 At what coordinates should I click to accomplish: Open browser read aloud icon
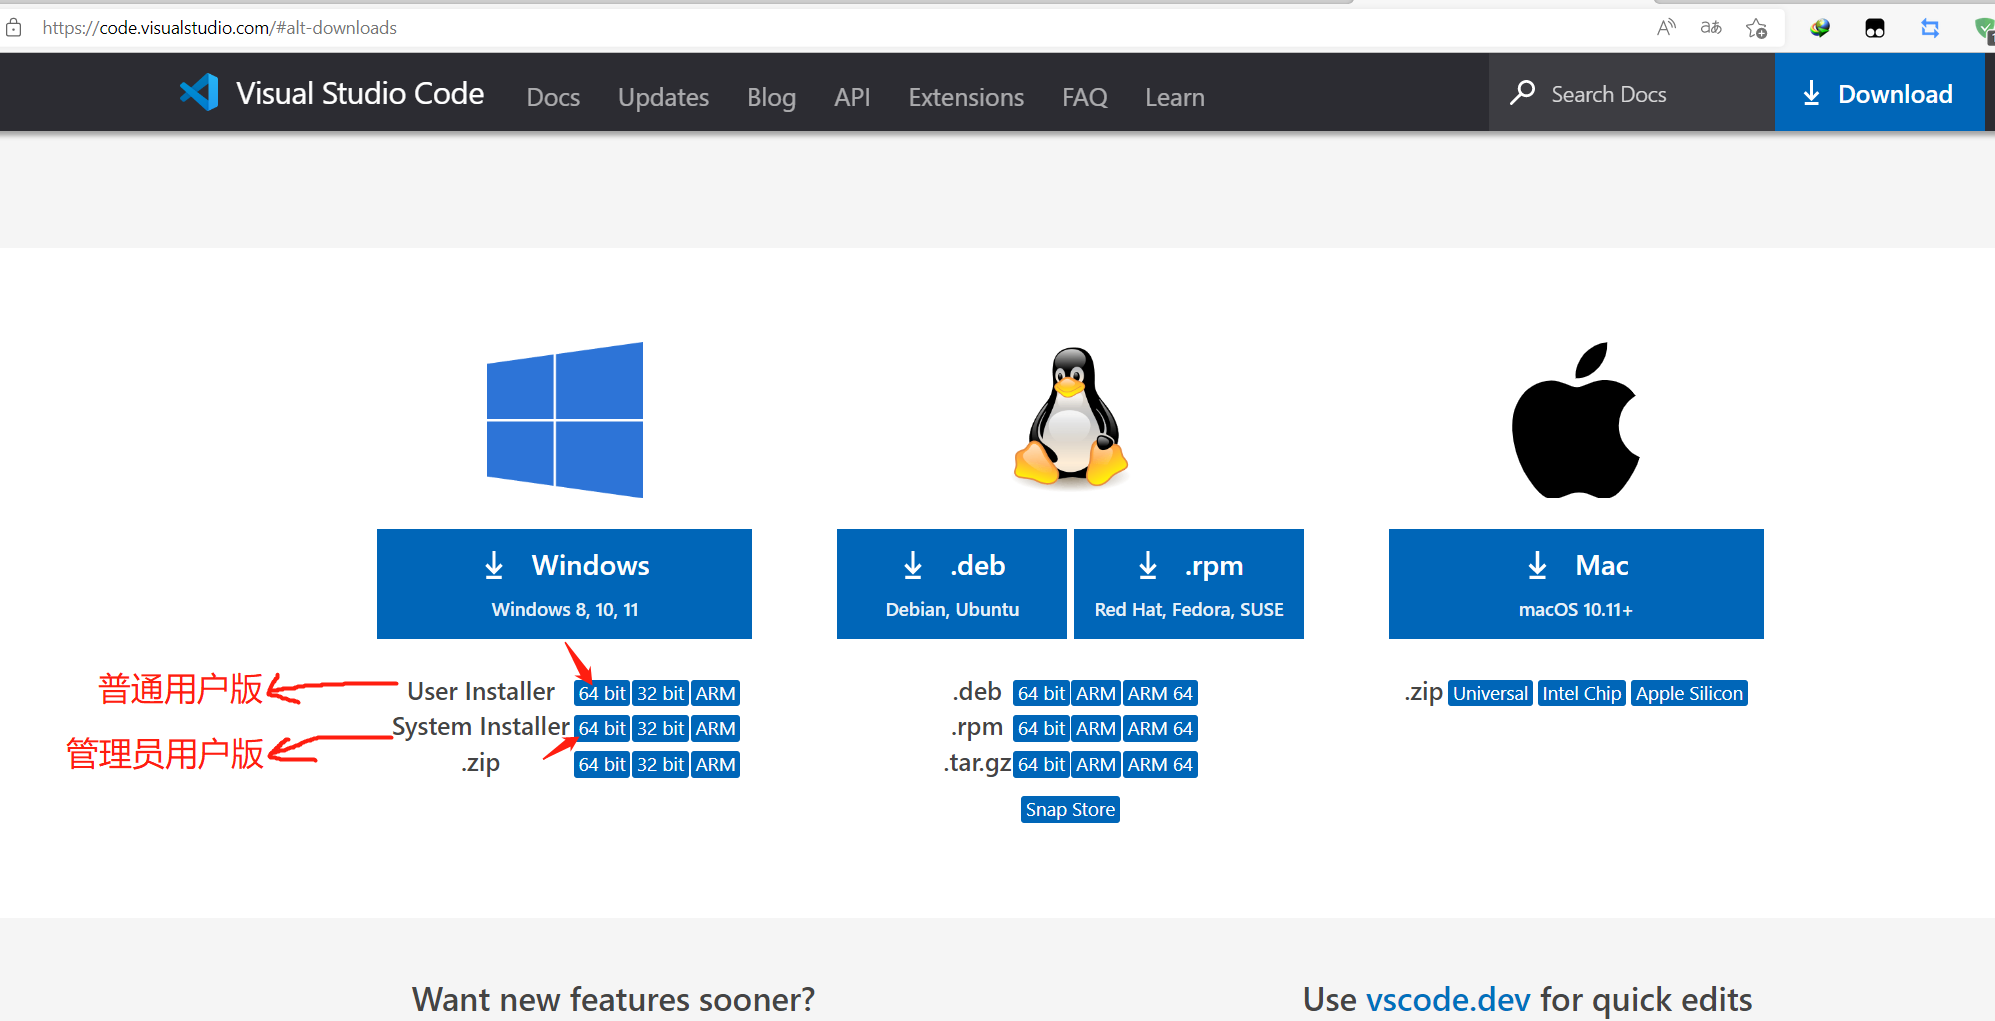[x=1665, y=28]
